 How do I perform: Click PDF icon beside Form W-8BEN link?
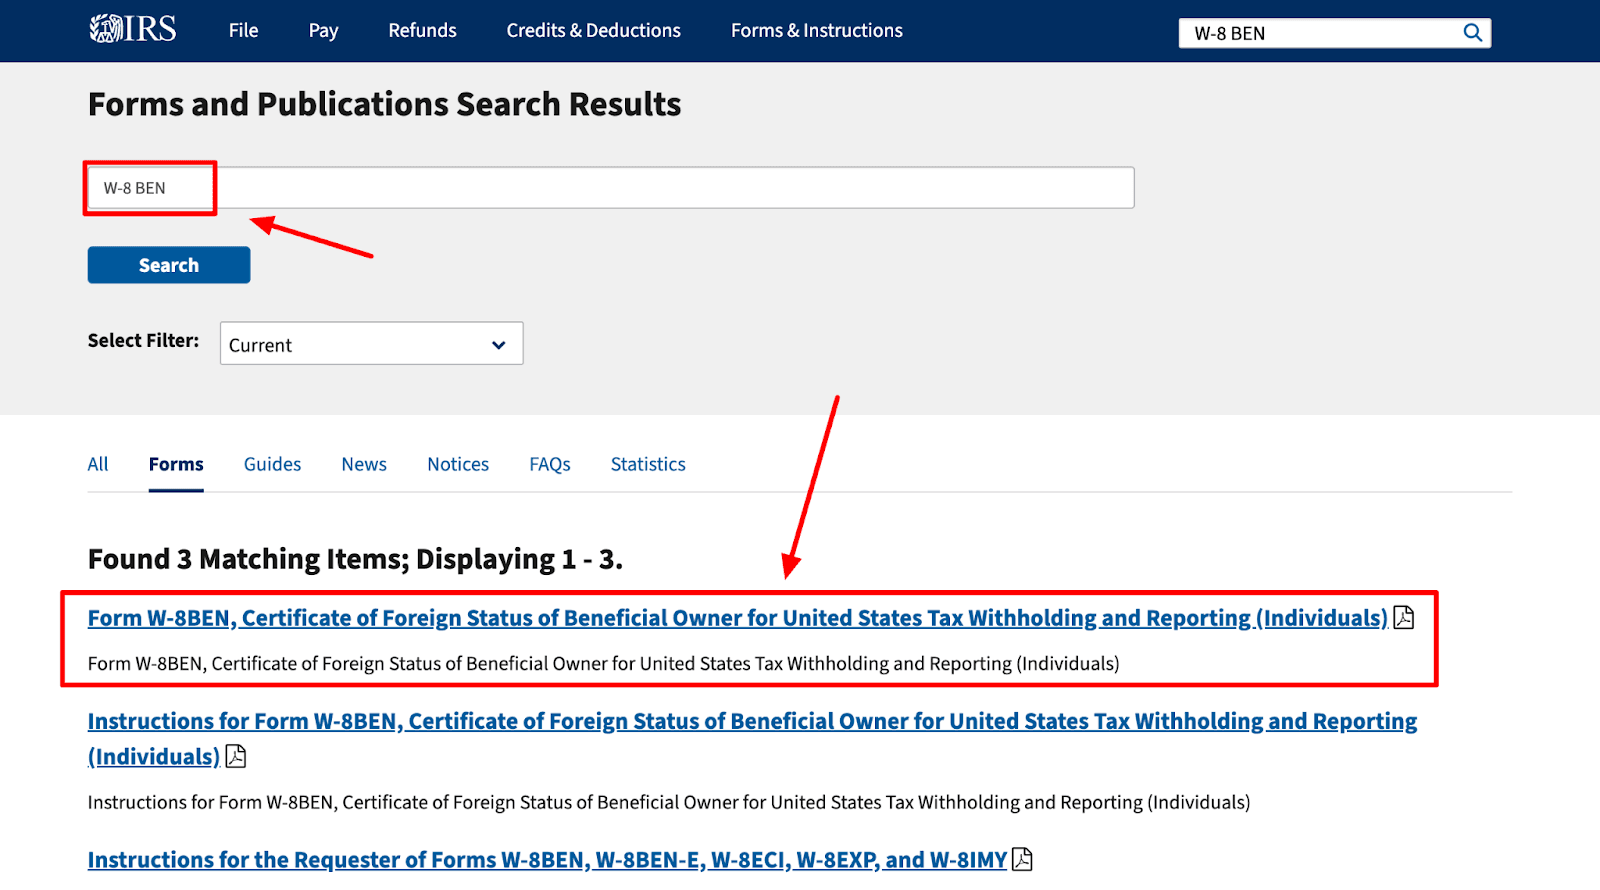tap(1404, 618)
